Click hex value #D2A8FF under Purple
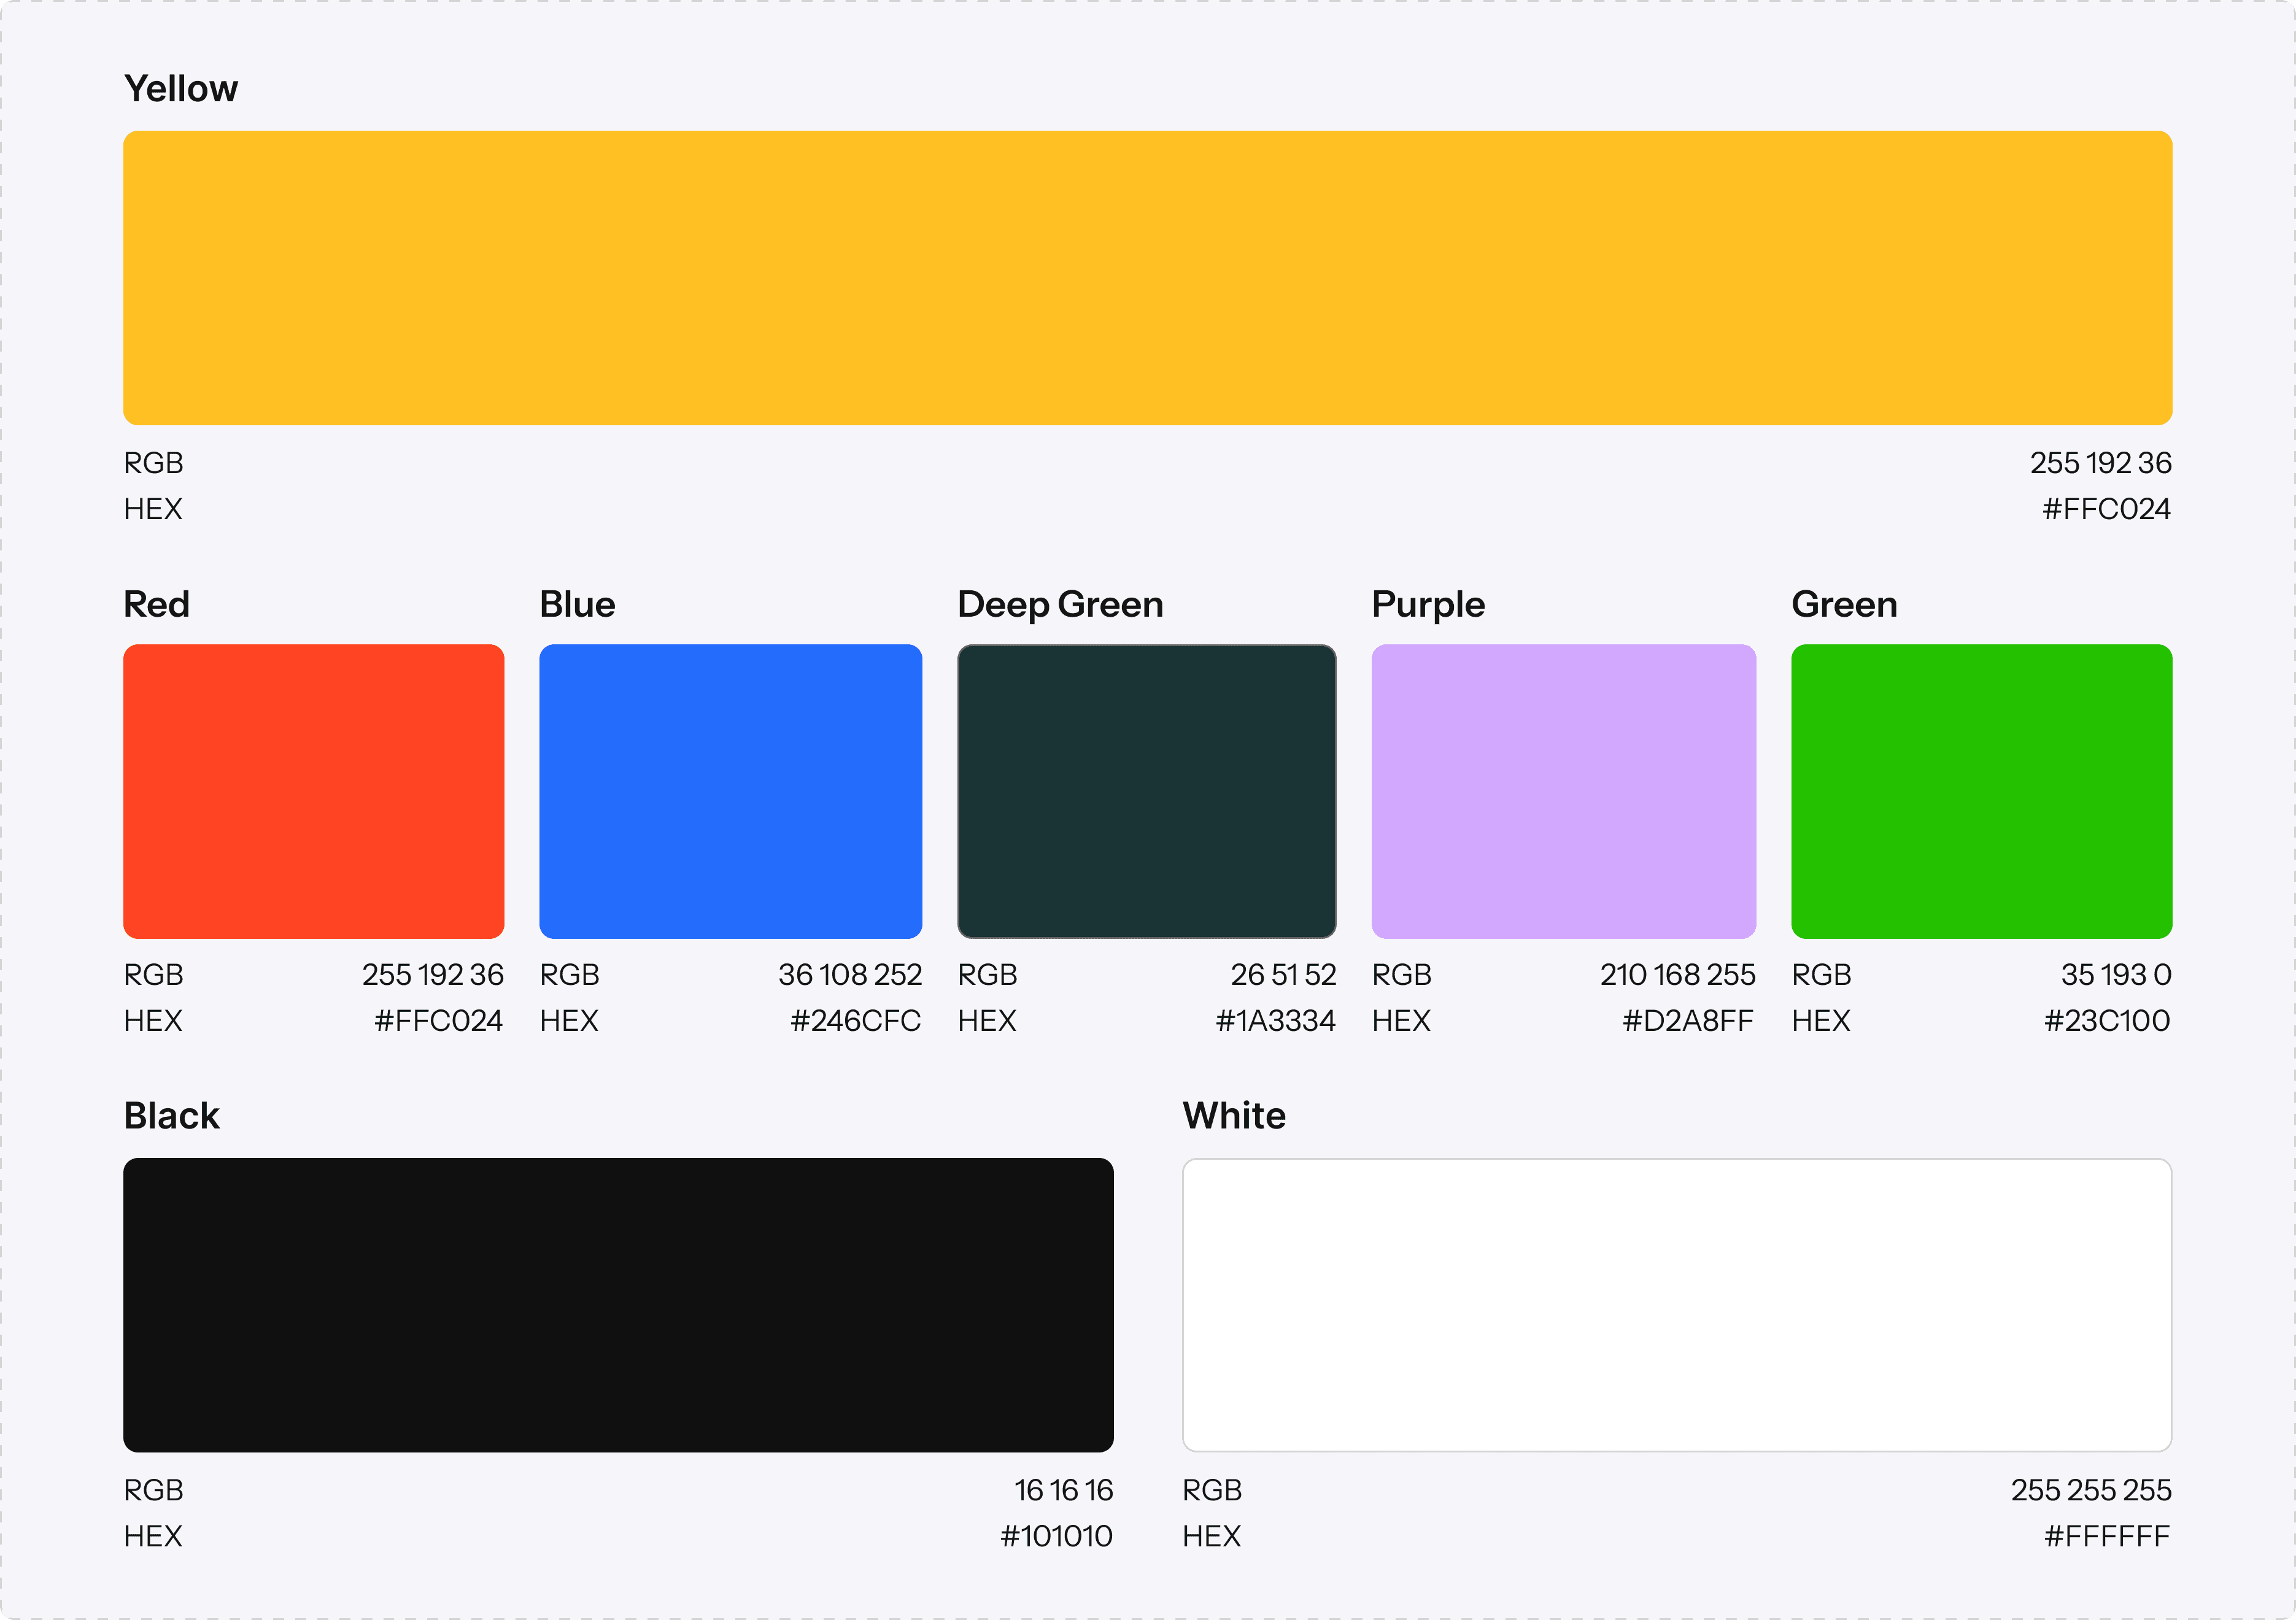Image resolution: width=2296 pixels, height=1620 pixels. pyautogui.click(x=1688, y=1021)
